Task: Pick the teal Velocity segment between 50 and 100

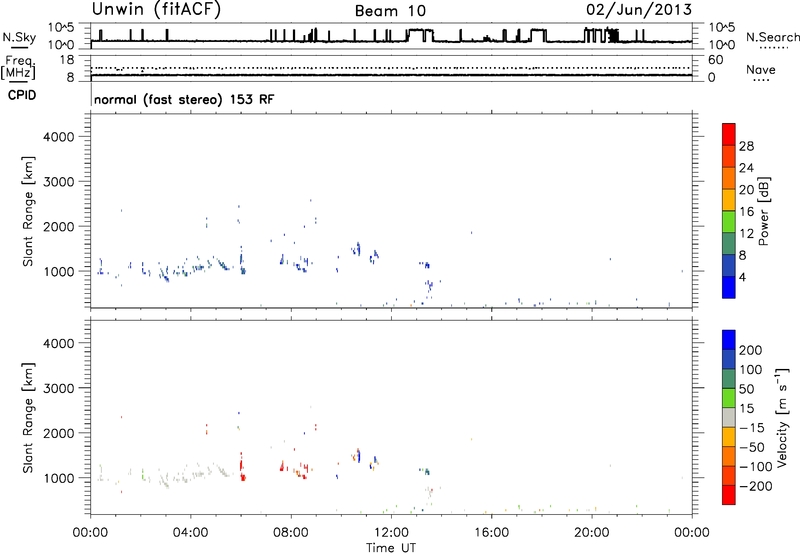Action: point(729,379)
